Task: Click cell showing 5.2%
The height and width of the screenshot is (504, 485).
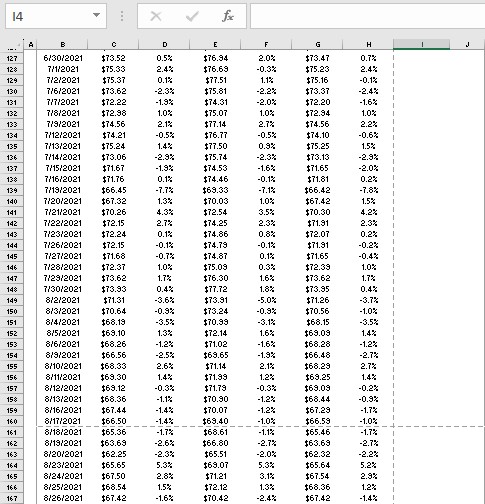Action: click(x=368, y=465)
